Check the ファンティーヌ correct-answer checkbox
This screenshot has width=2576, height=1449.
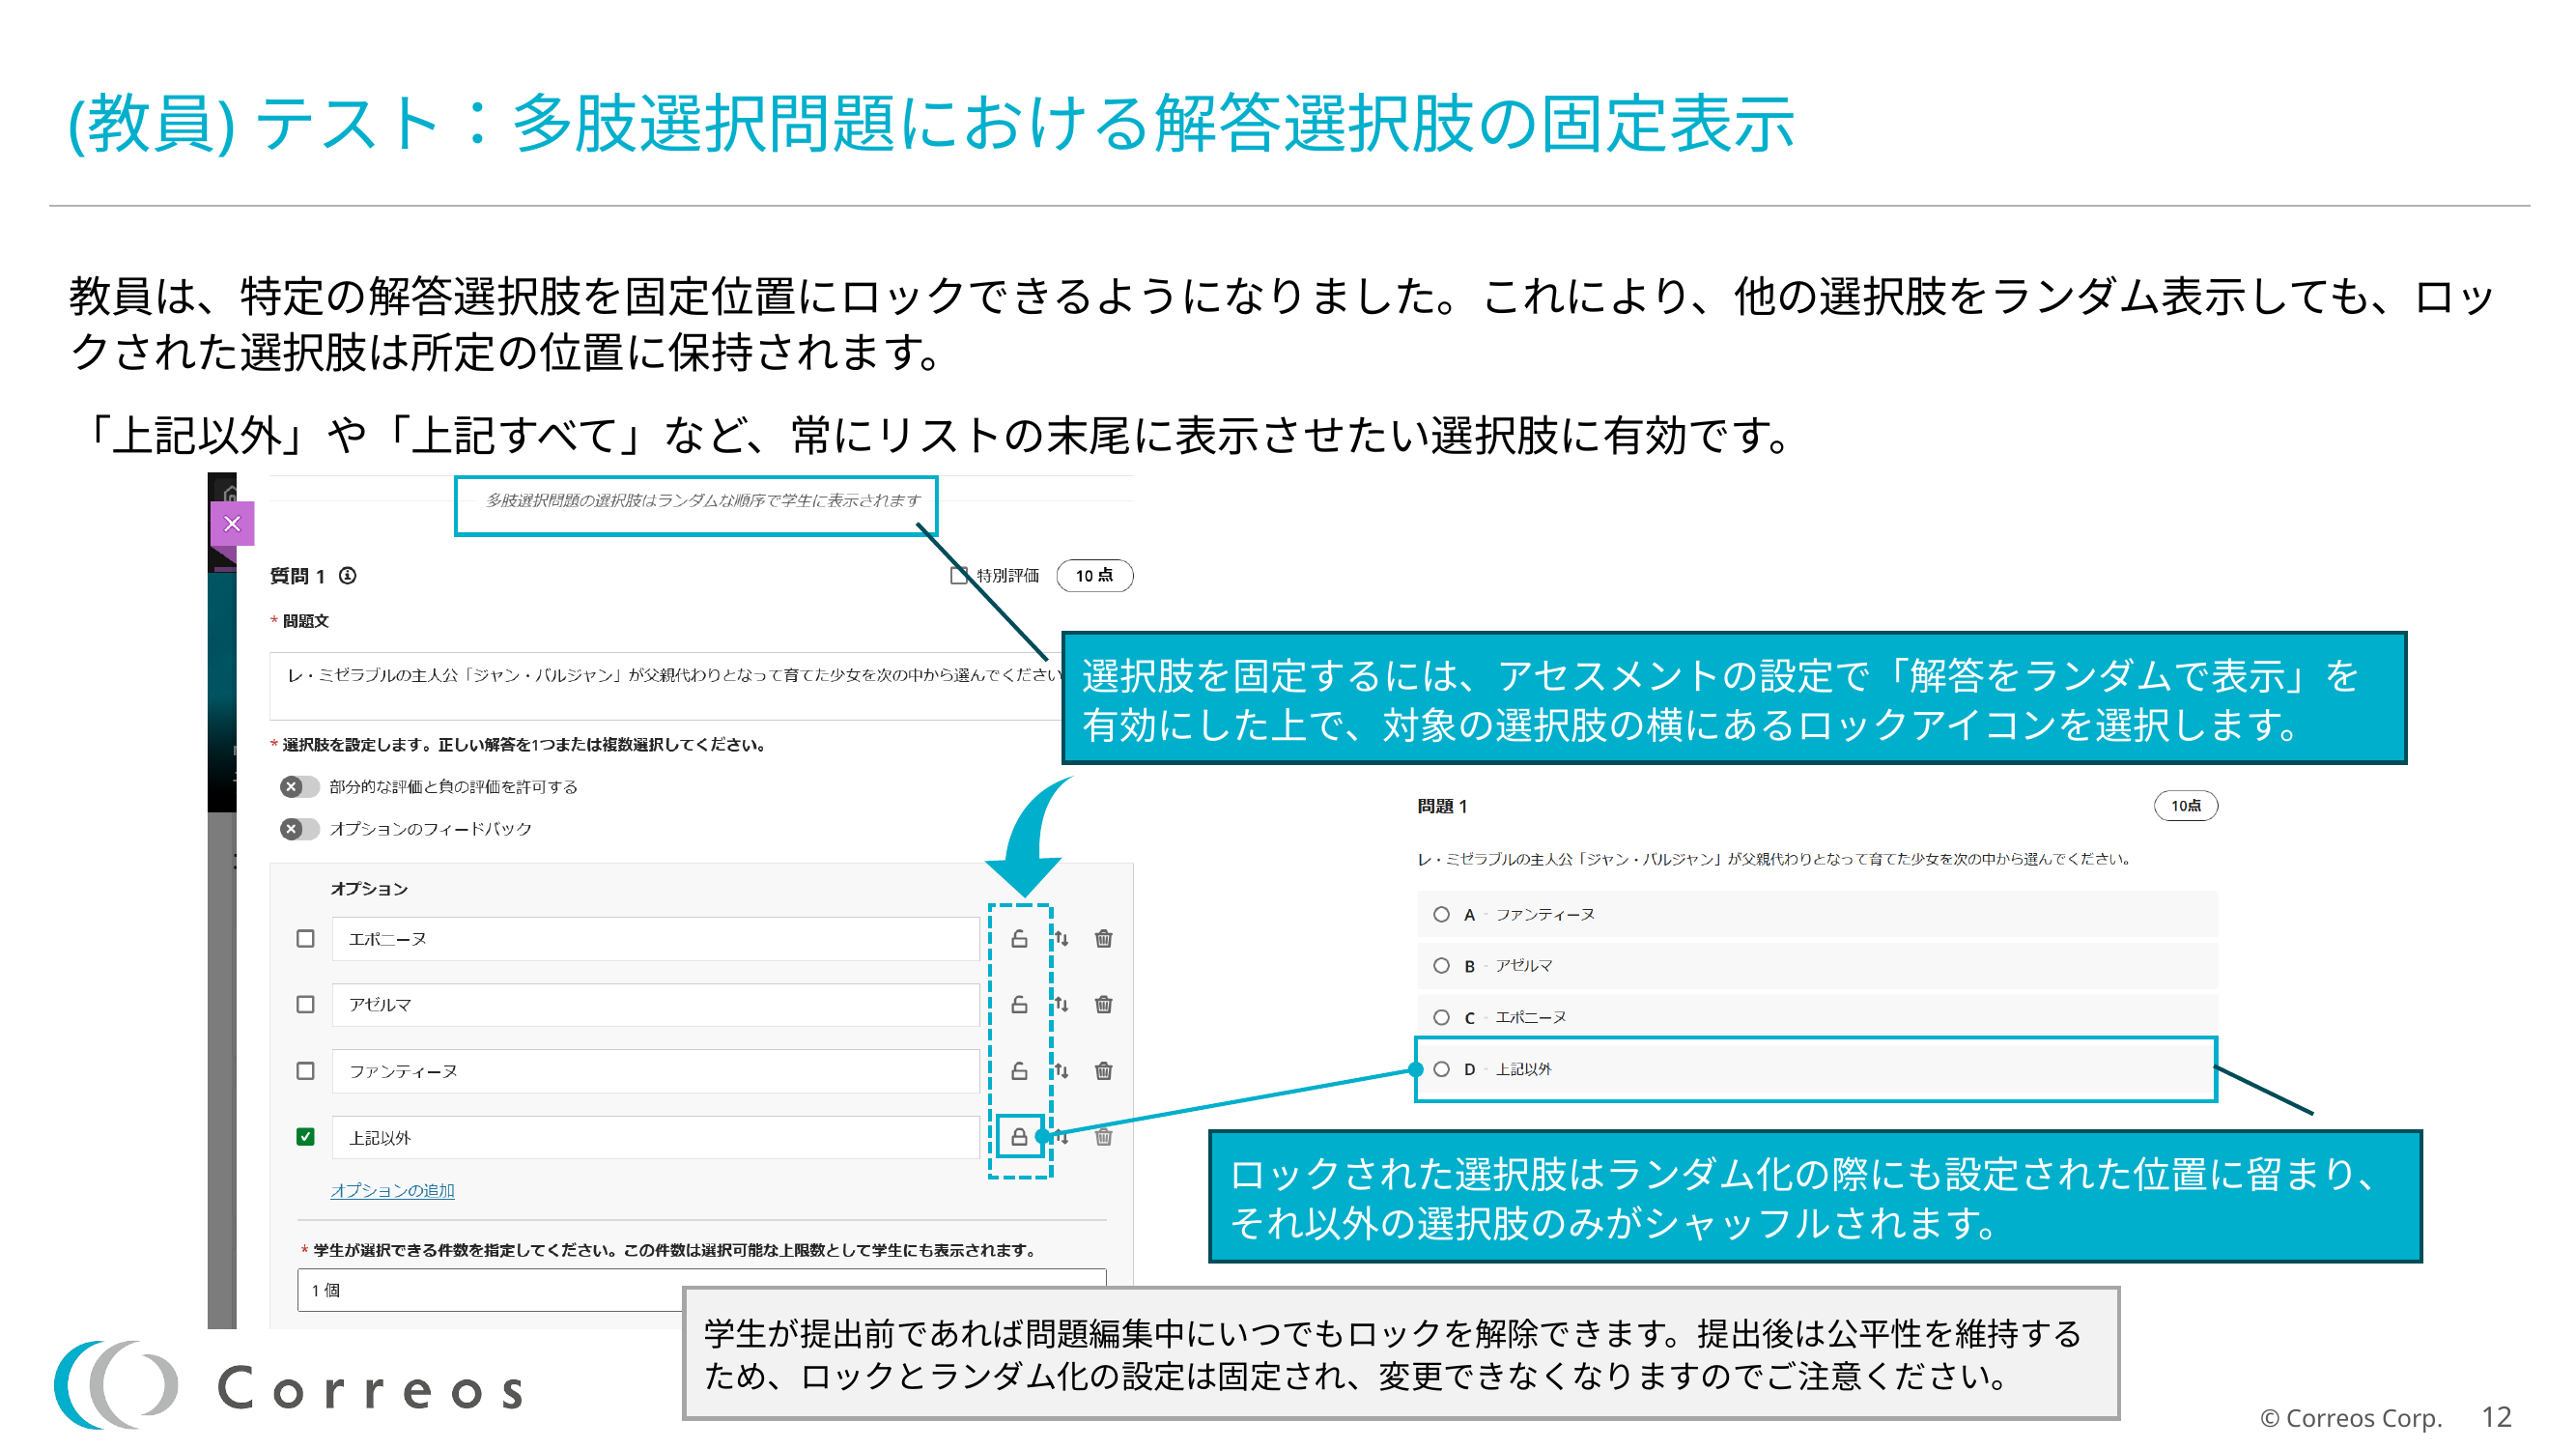[306, 1071]
